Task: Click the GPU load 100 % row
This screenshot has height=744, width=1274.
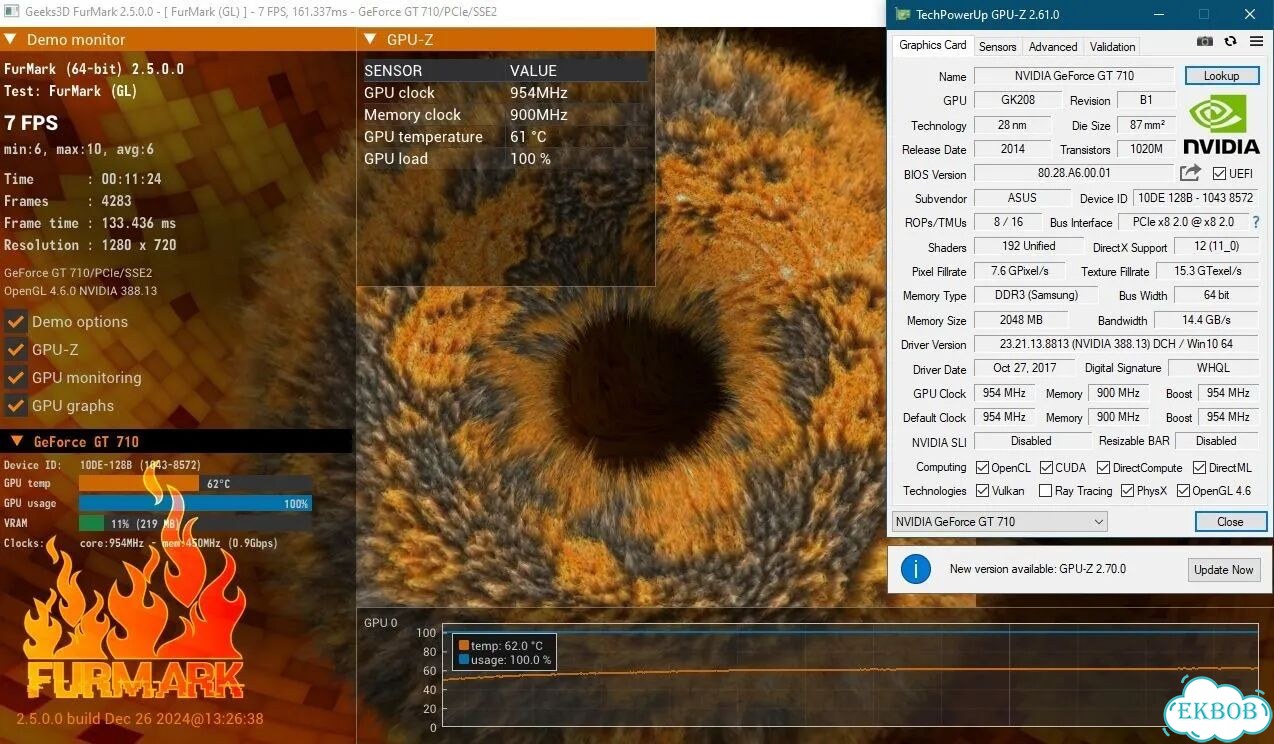Action: pyautogui.click(x=505, y=159)
